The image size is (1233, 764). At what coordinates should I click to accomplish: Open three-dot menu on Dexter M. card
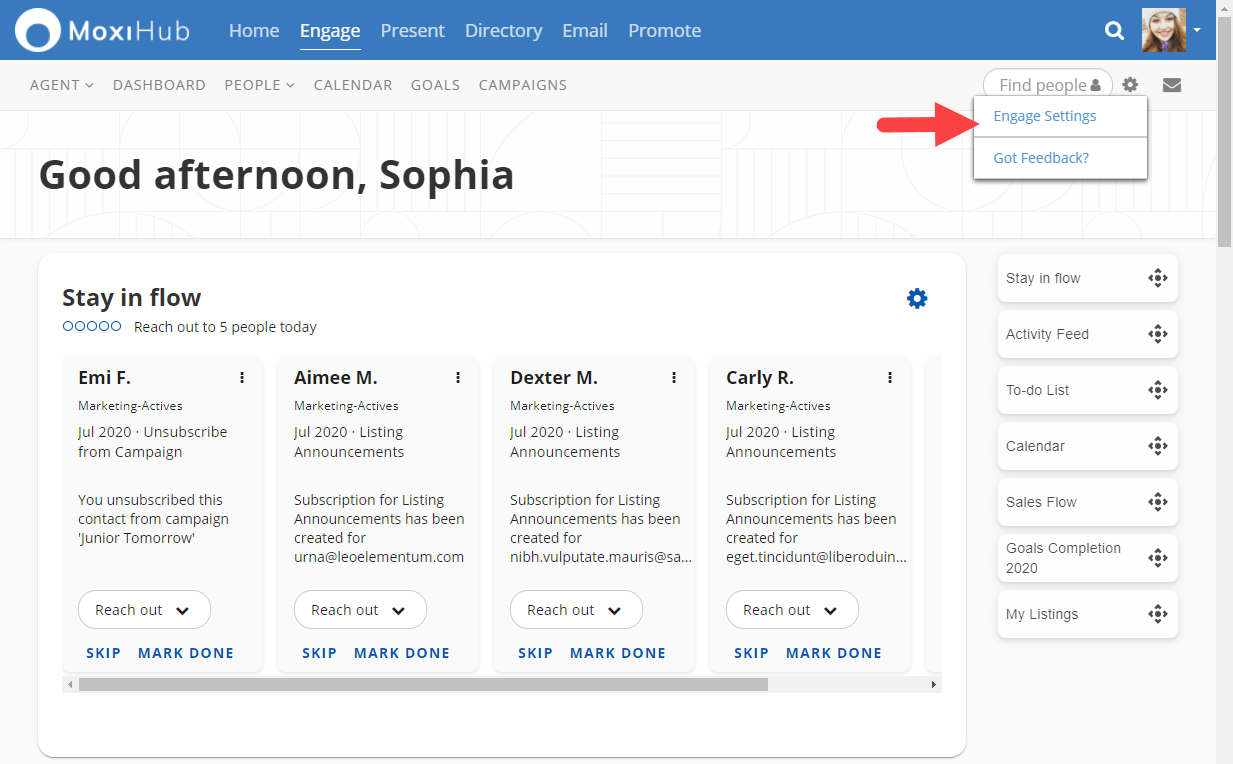click(x=674, y=378)
